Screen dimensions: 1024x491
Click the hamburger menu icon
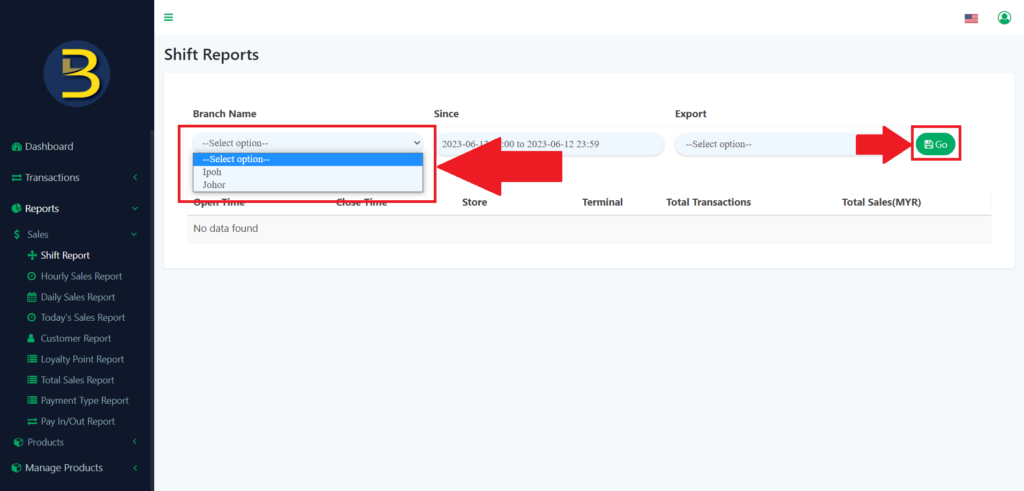click(169, 17)
